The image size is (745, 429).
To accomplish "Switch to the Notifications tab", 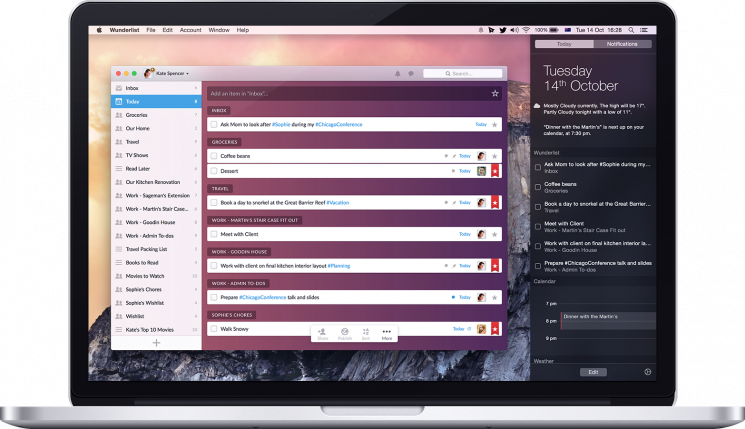I will [622, 44].
